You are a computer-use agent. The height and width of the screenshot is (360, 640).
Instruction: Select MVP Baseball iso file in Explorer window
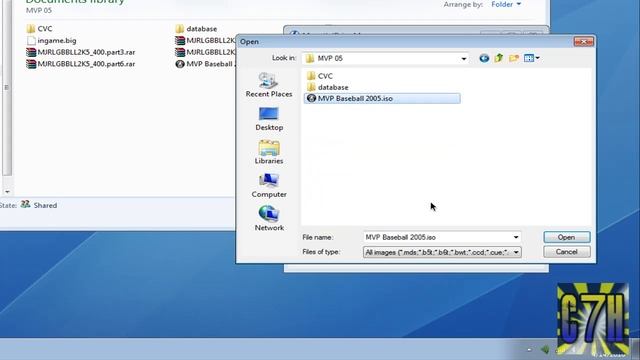(x=205, y=64)
